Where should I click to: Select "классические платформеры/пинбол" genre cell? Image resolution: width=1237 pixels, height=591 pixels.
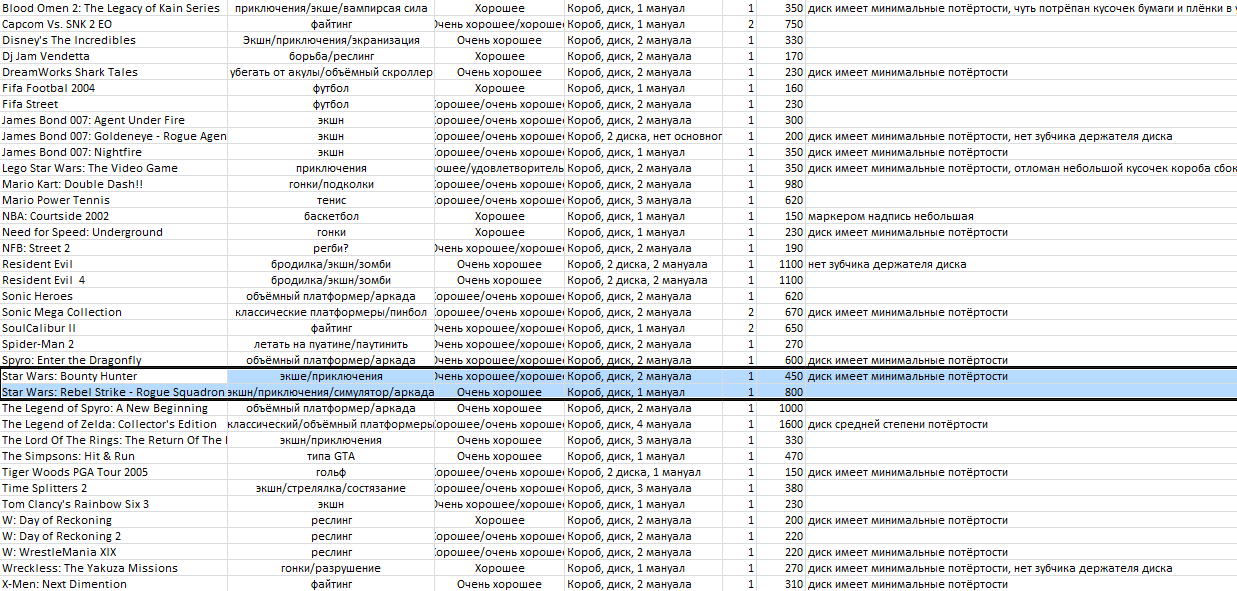click(x=331, y=312)
